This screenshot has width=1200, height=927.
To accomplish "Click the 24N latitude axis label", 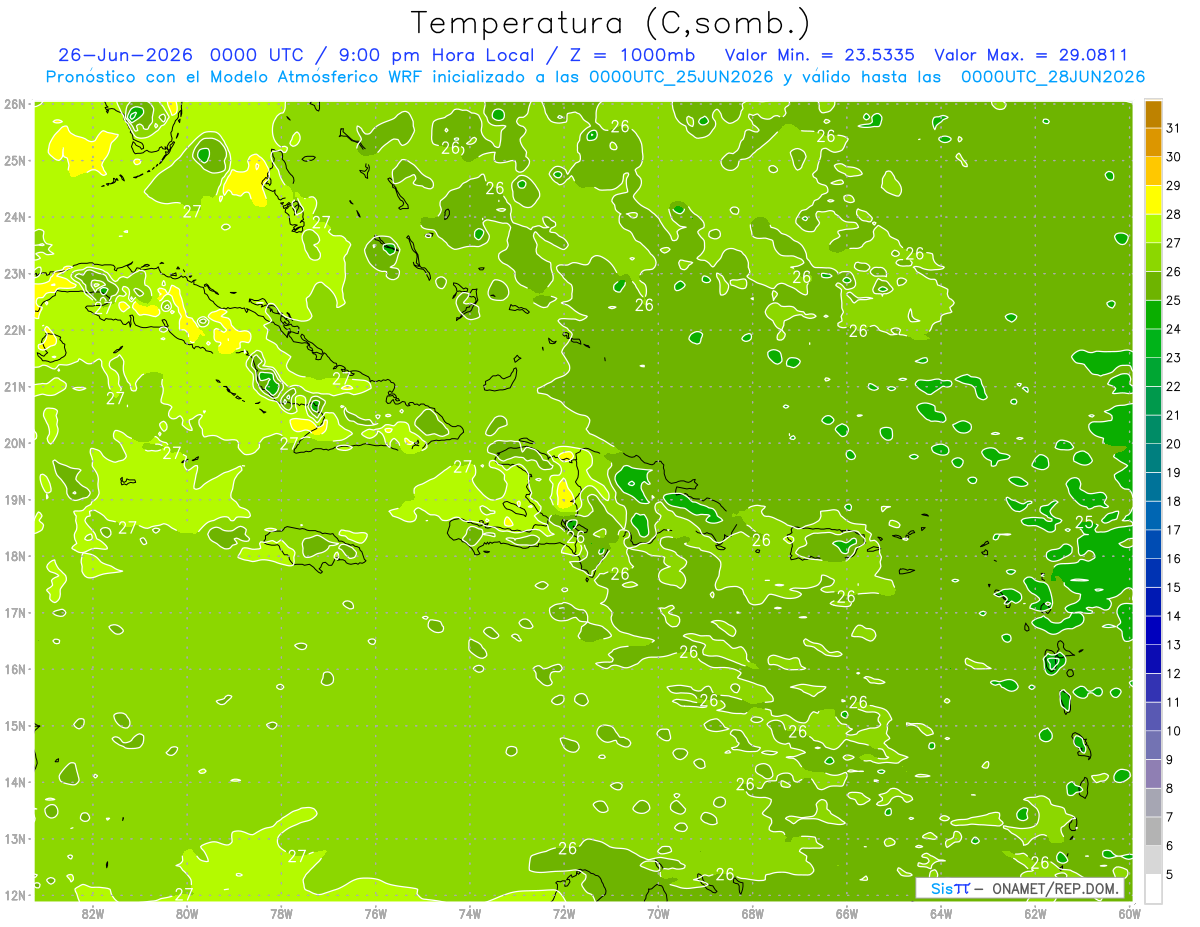I will 15,216.
